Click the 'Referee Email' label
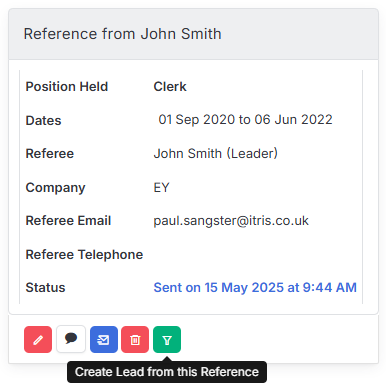The image size is (386, 389). [68, 221]
